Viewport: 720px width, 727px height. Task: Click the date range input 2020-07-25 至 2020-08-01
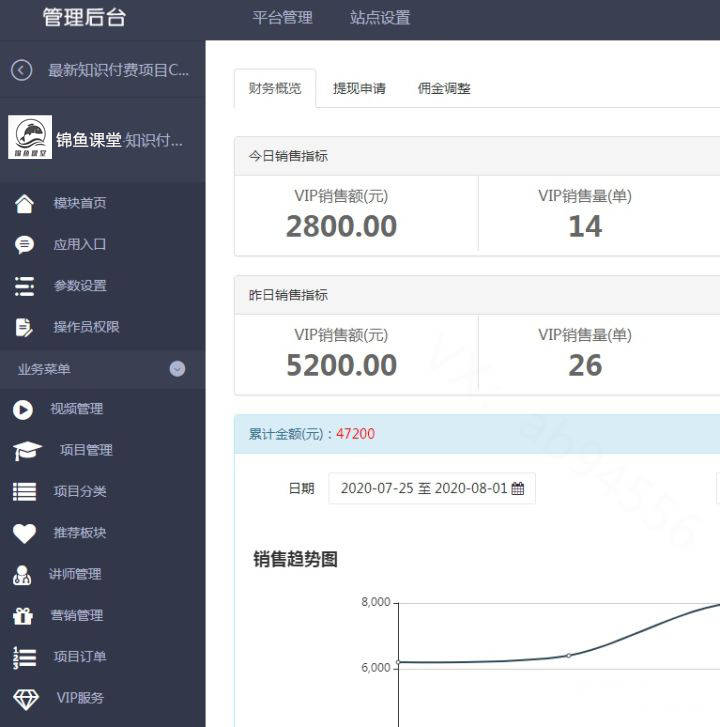pos(432,488)
